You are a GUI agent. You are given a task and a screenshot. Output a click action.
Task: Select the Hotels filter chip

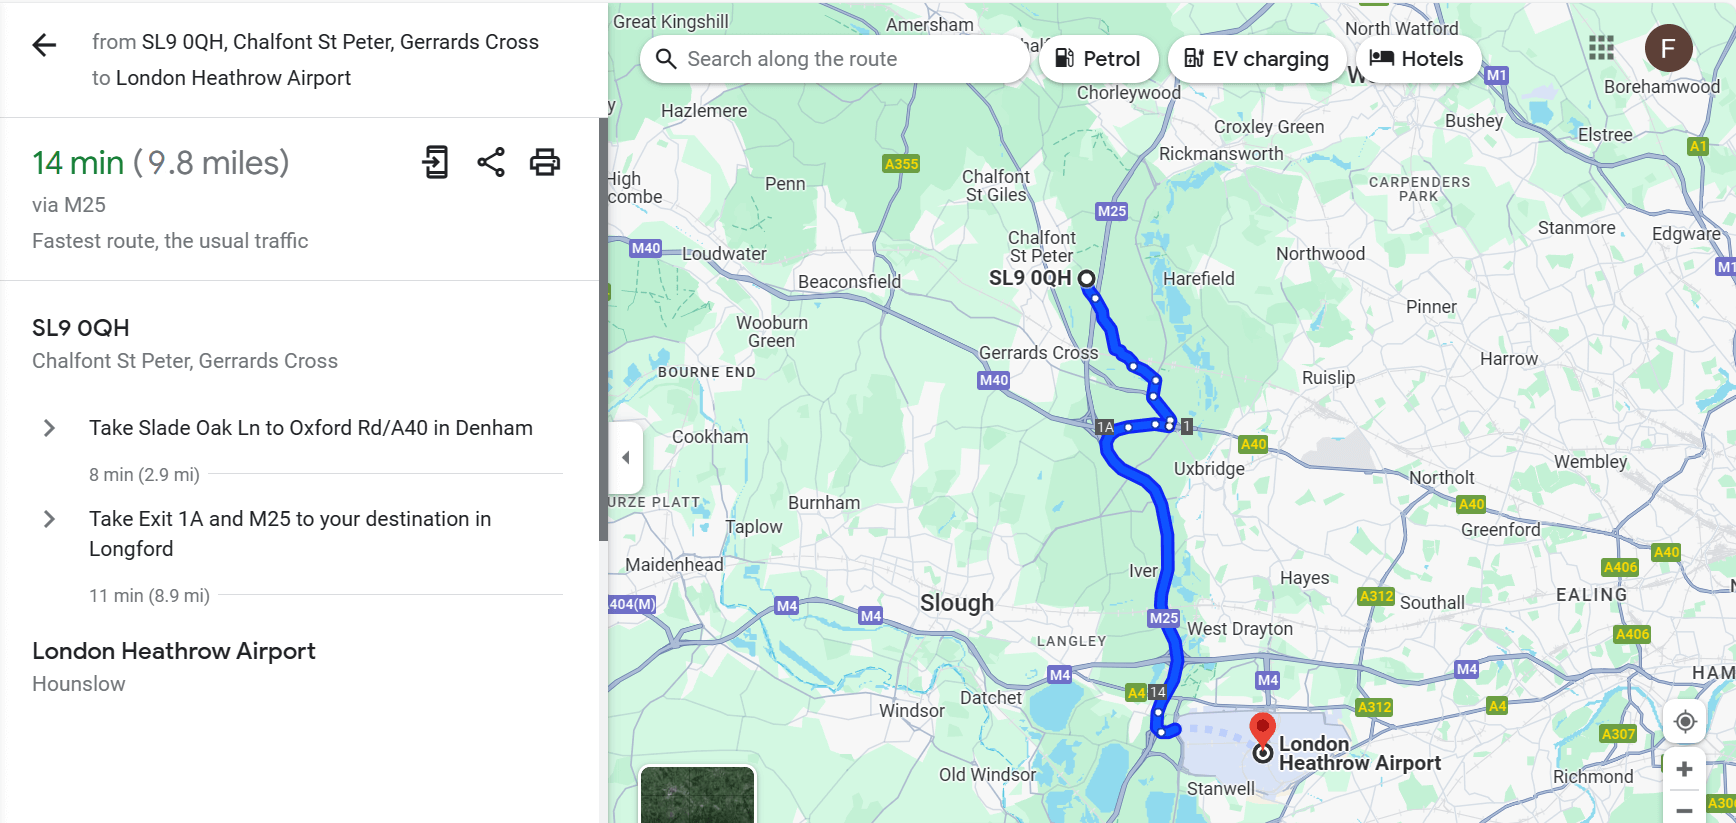click(x=1417, y=59)
